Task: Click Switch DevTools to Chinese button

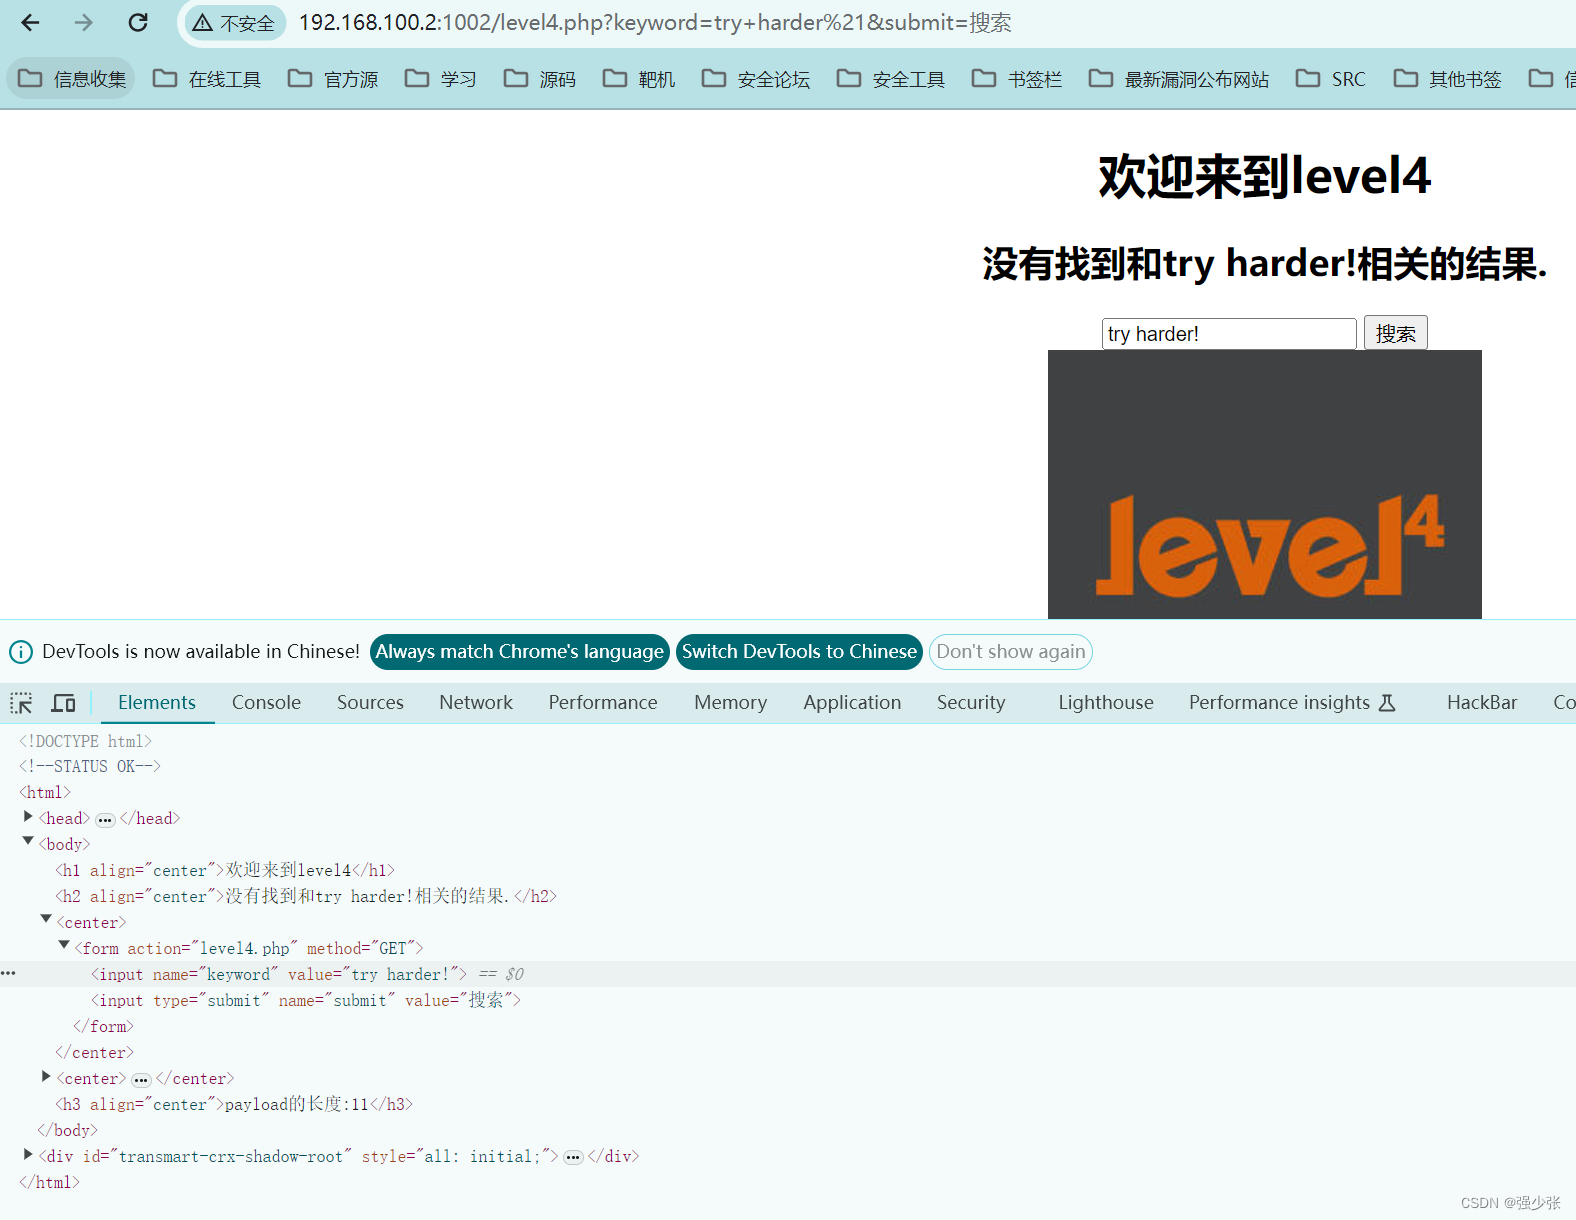Action: click(799, 652)
